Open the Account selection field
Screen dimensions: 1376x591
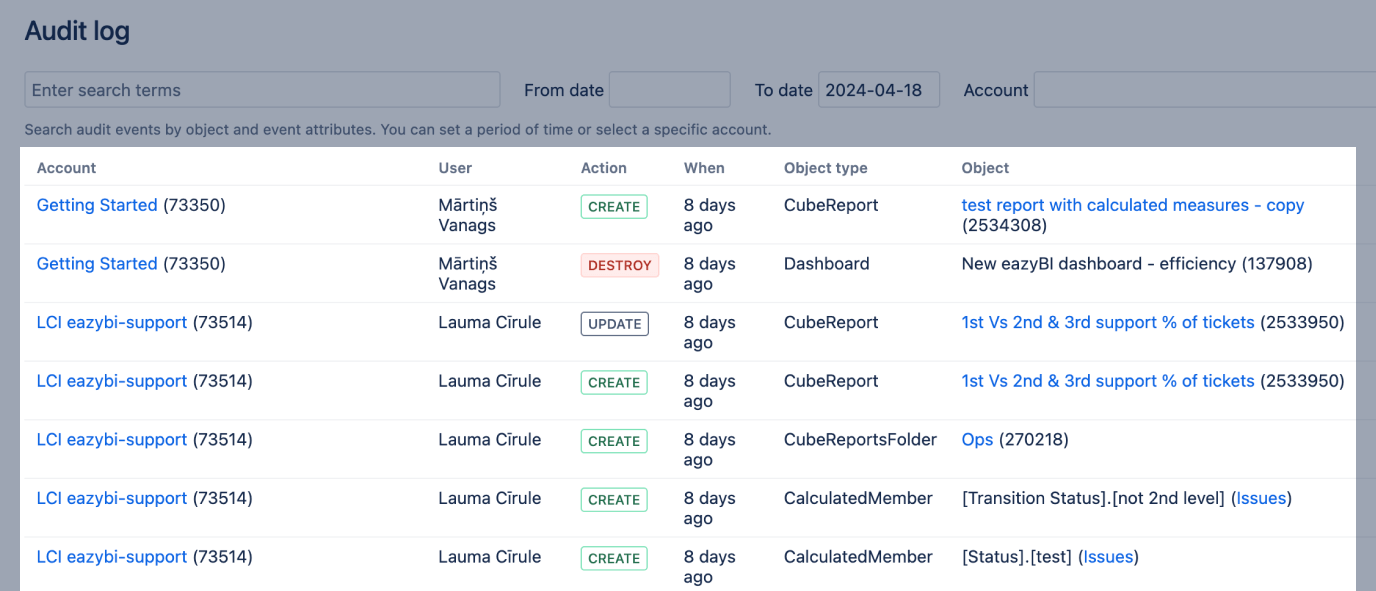(1200, 89)
